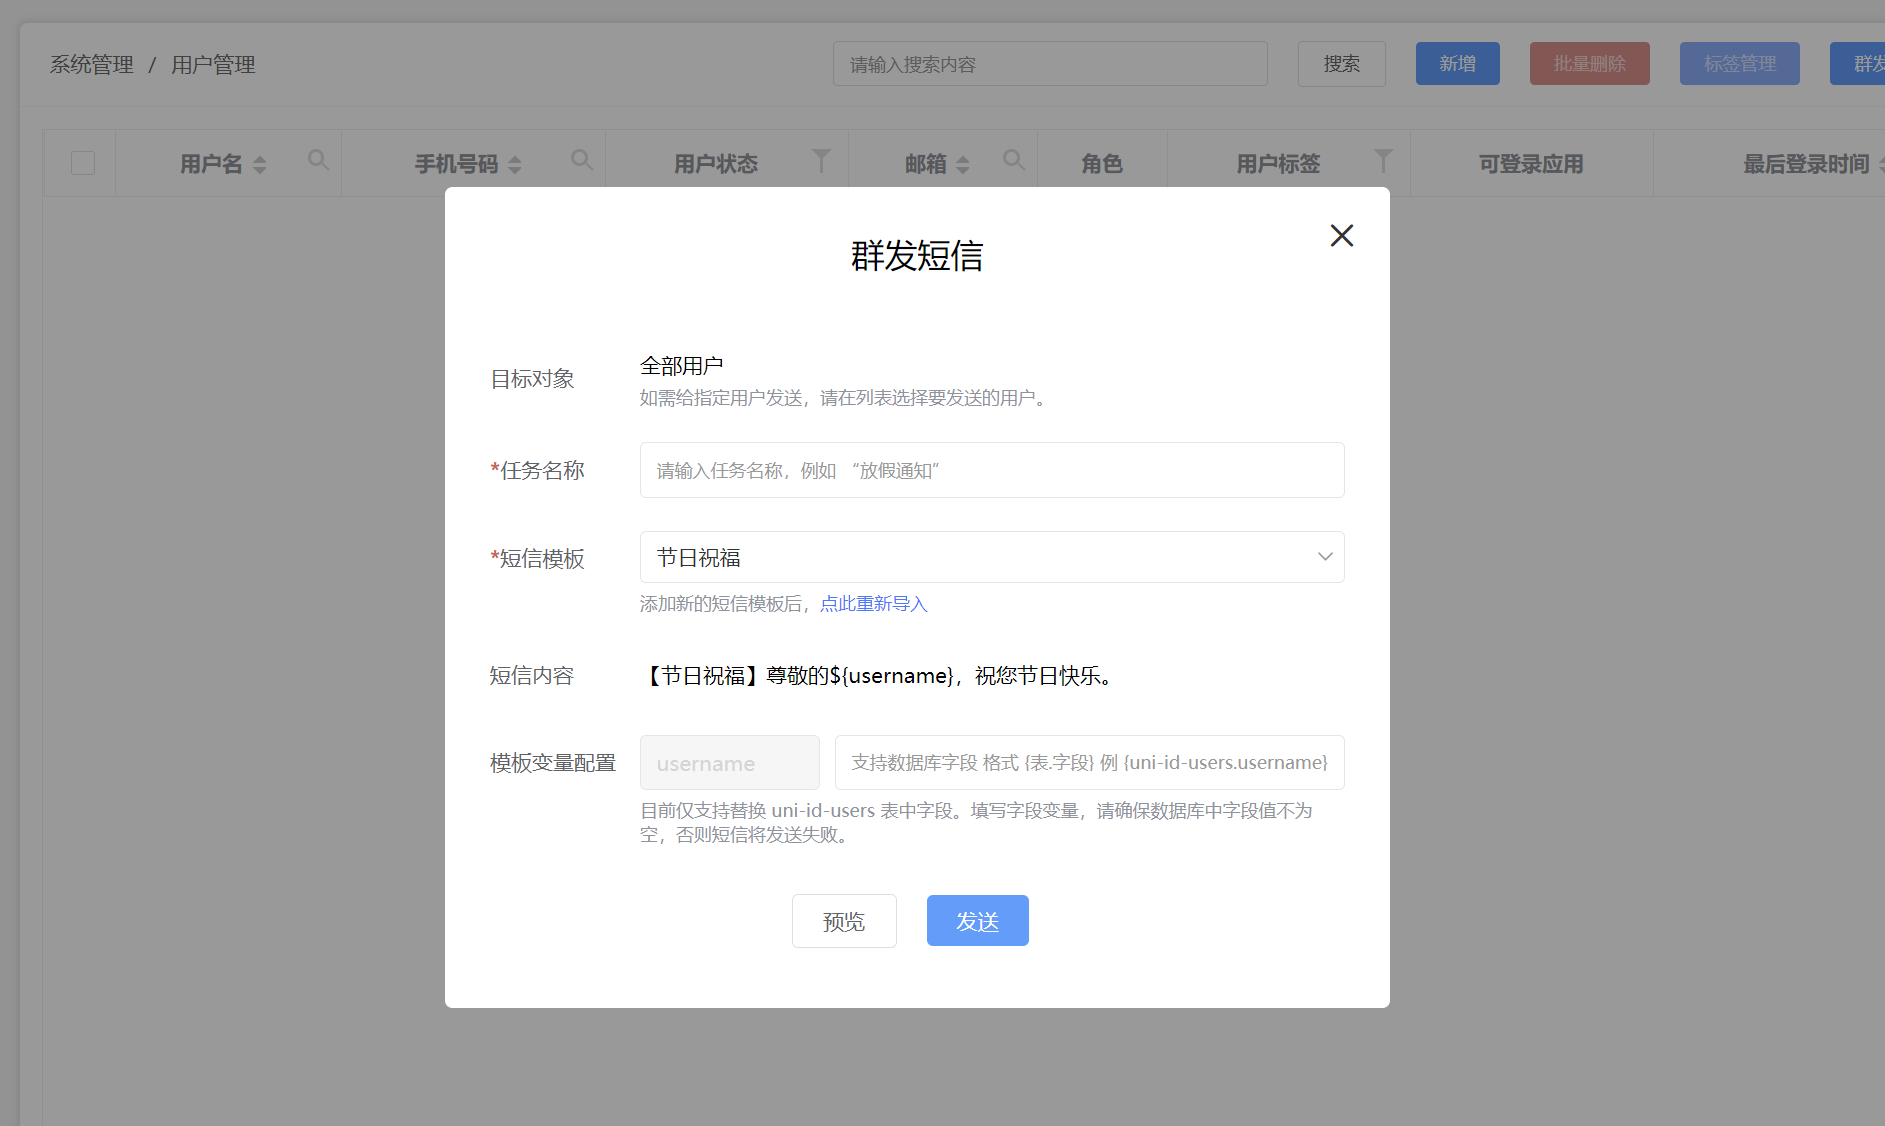Click the 全部用户 target text
Image resolution: width=1885 pixels, height=1126 pixels.
tap(682, 366)
